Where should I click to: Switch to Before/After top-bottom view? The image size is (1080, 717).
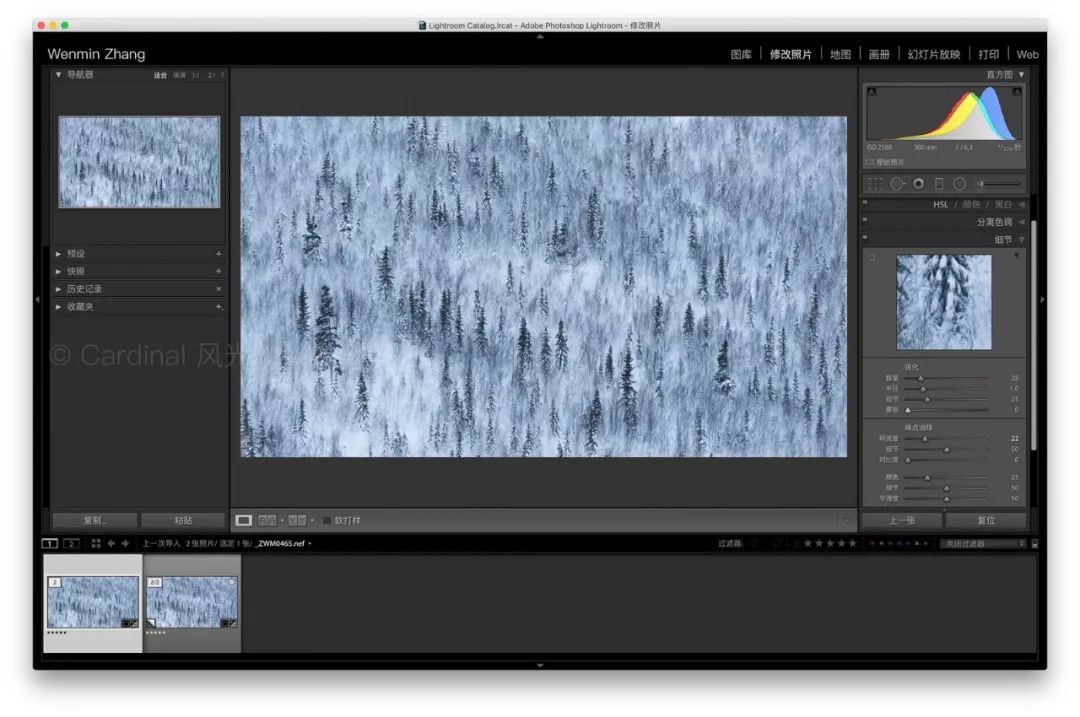tap(297, 521)
